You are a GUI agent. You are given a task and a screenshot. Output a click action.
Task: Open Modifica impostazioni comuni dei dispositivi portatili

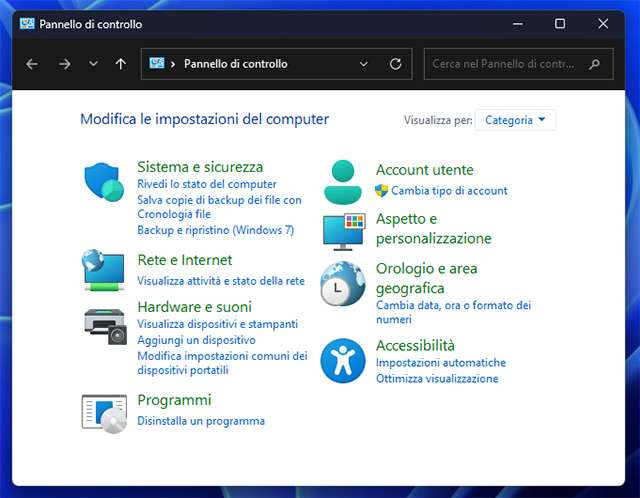[222, 363]
